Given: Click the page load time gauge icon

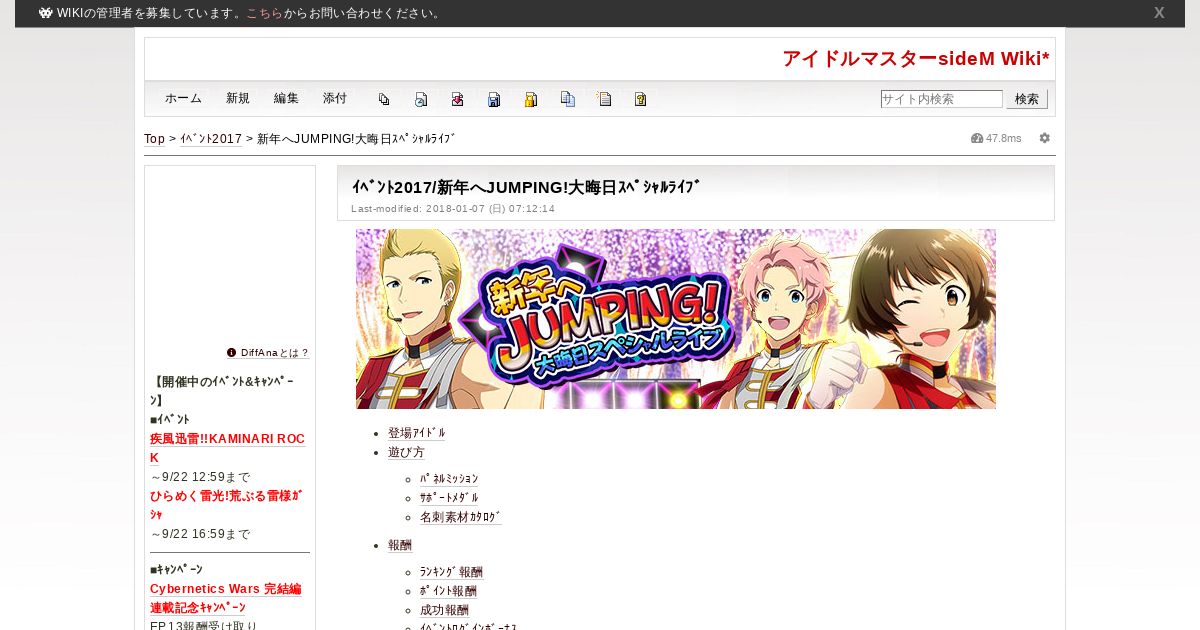Looking at the screenshot, I should click(977, 138).
